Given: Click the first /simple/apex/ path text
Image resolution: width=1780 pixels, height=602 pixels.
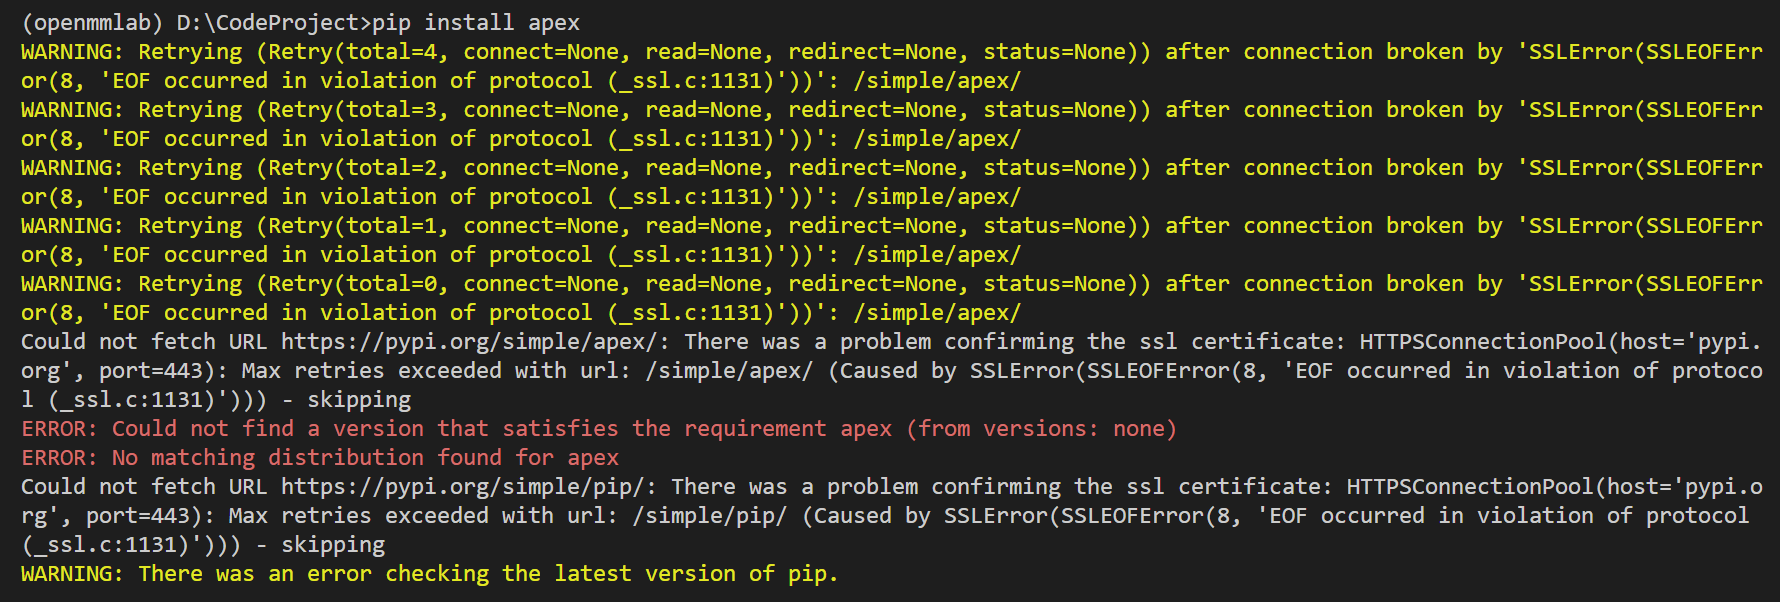Looking at the screenshot, I should 937,81.
